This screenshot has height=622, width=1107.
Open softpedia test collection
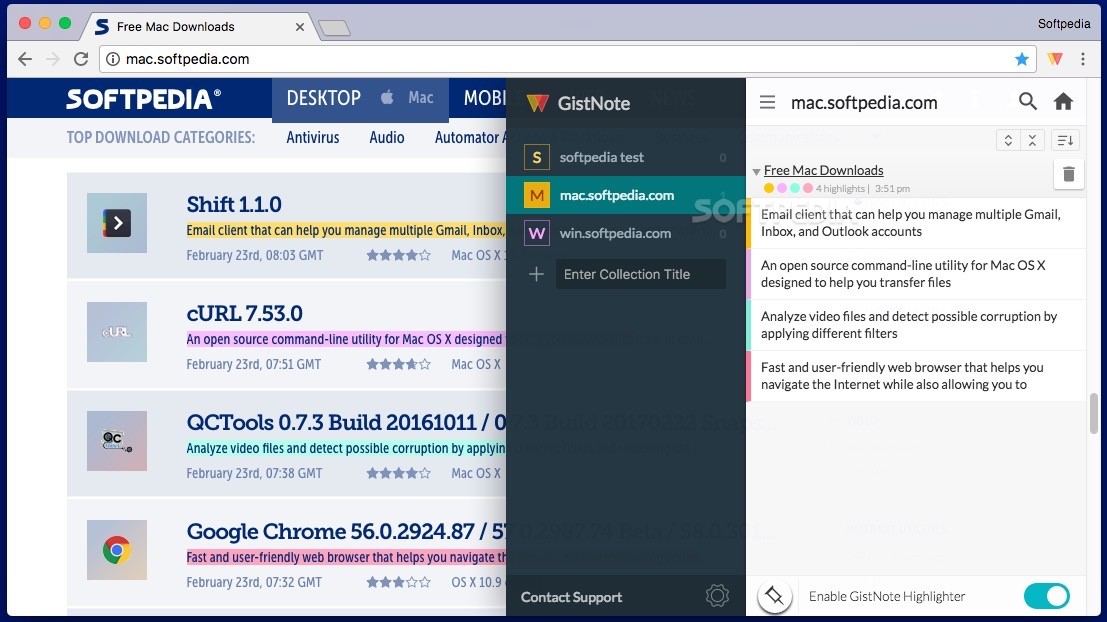point(626,157)
